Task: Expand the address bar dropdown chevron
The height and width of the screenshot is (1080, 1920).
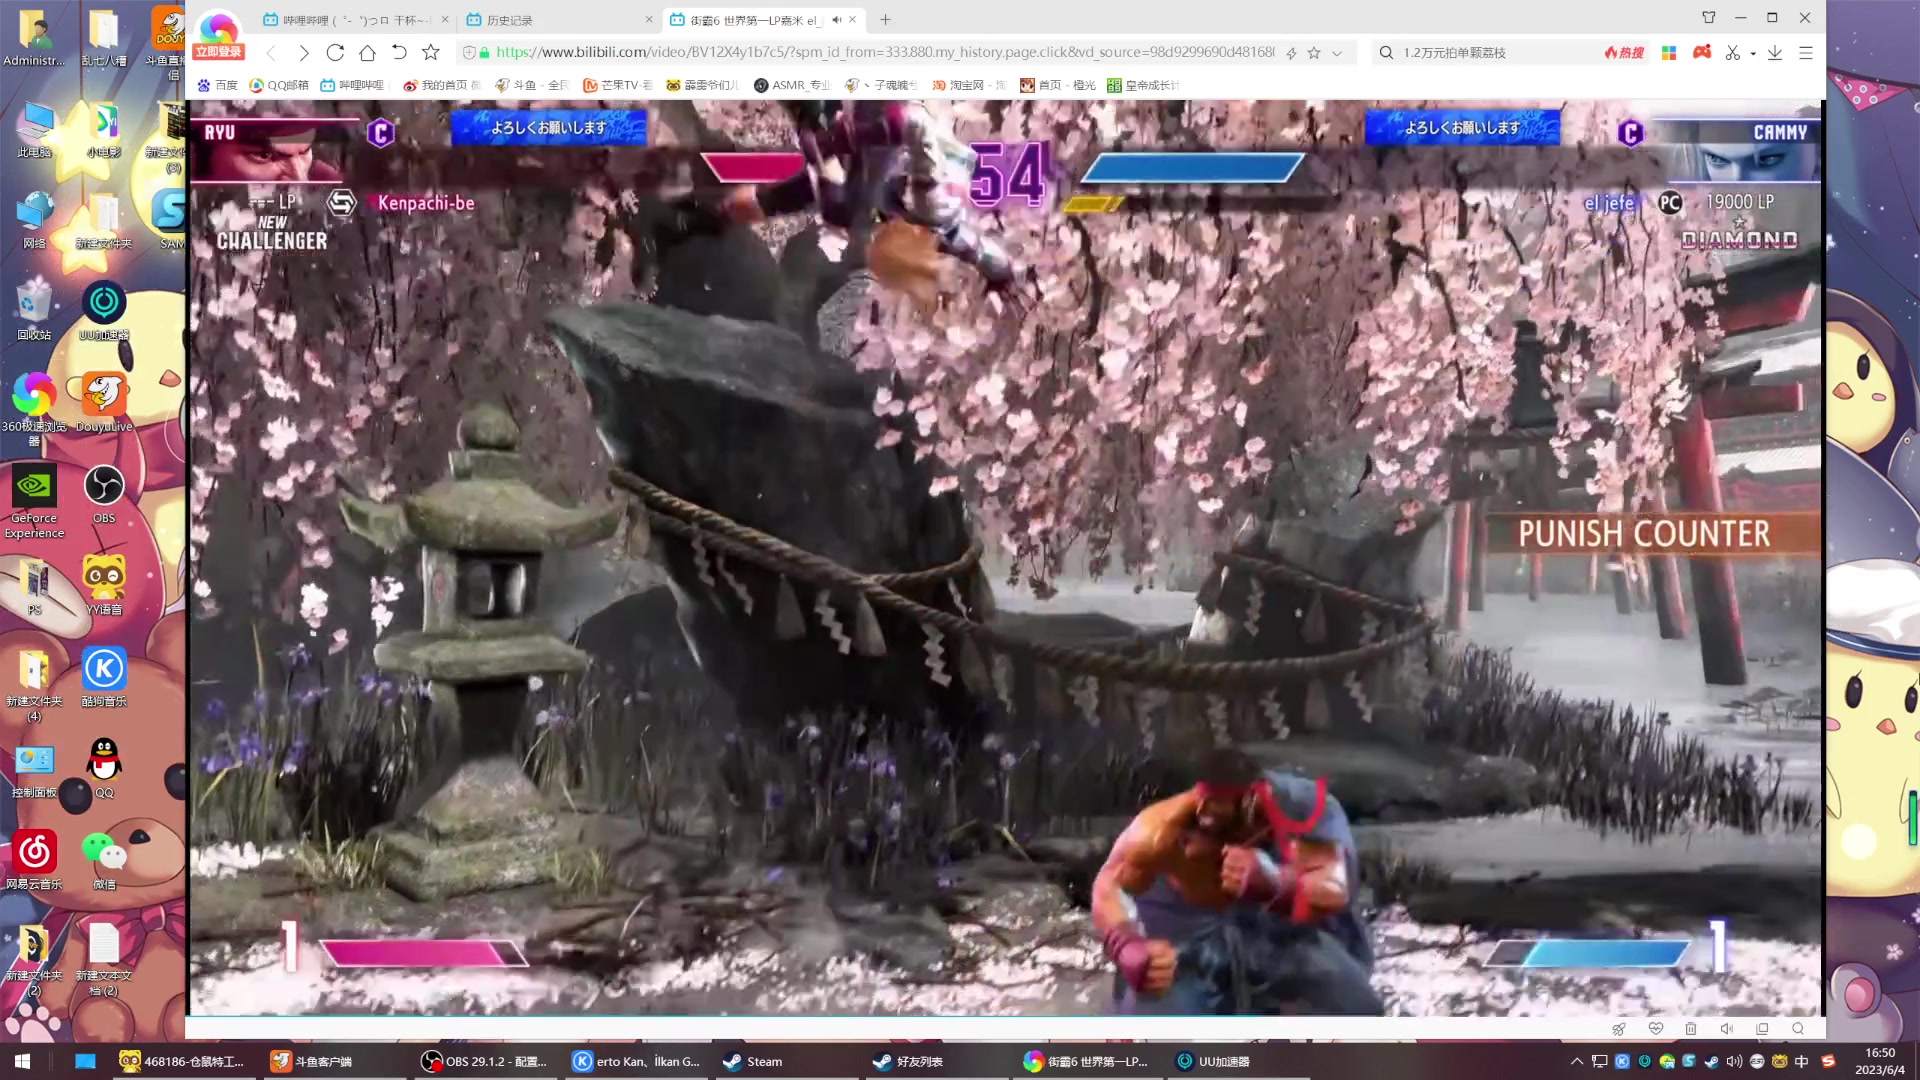Action: tap(1337, 53)
